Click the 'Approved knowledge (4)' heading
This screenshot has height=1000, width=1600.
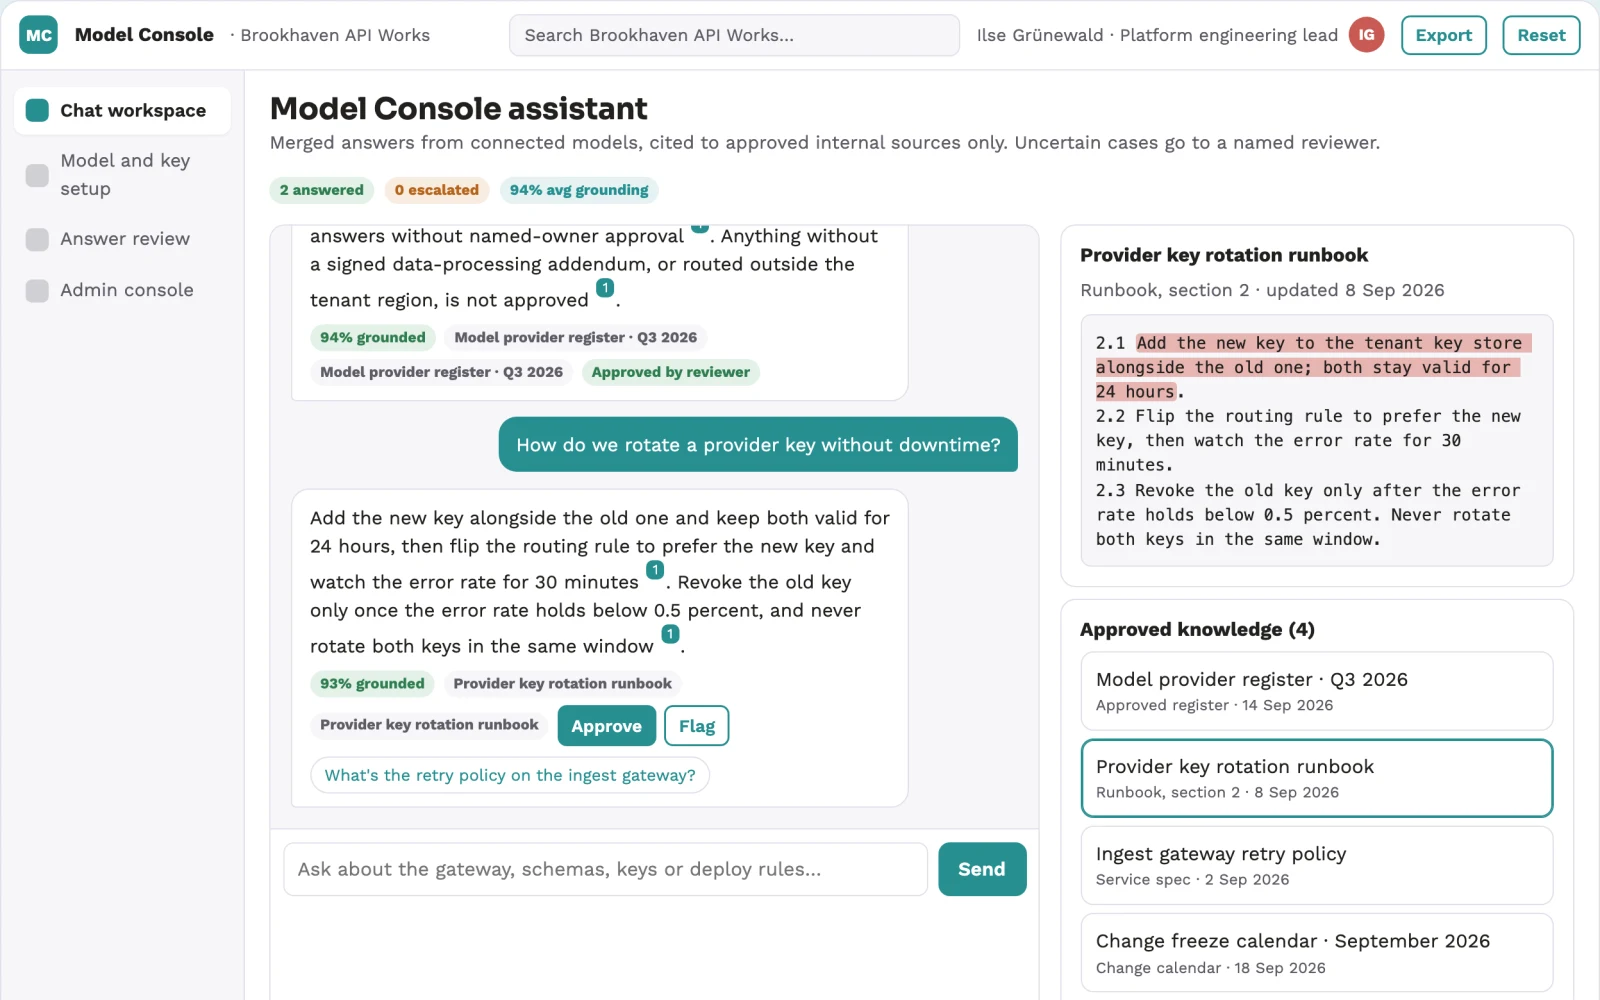(x=1197, y=629)
